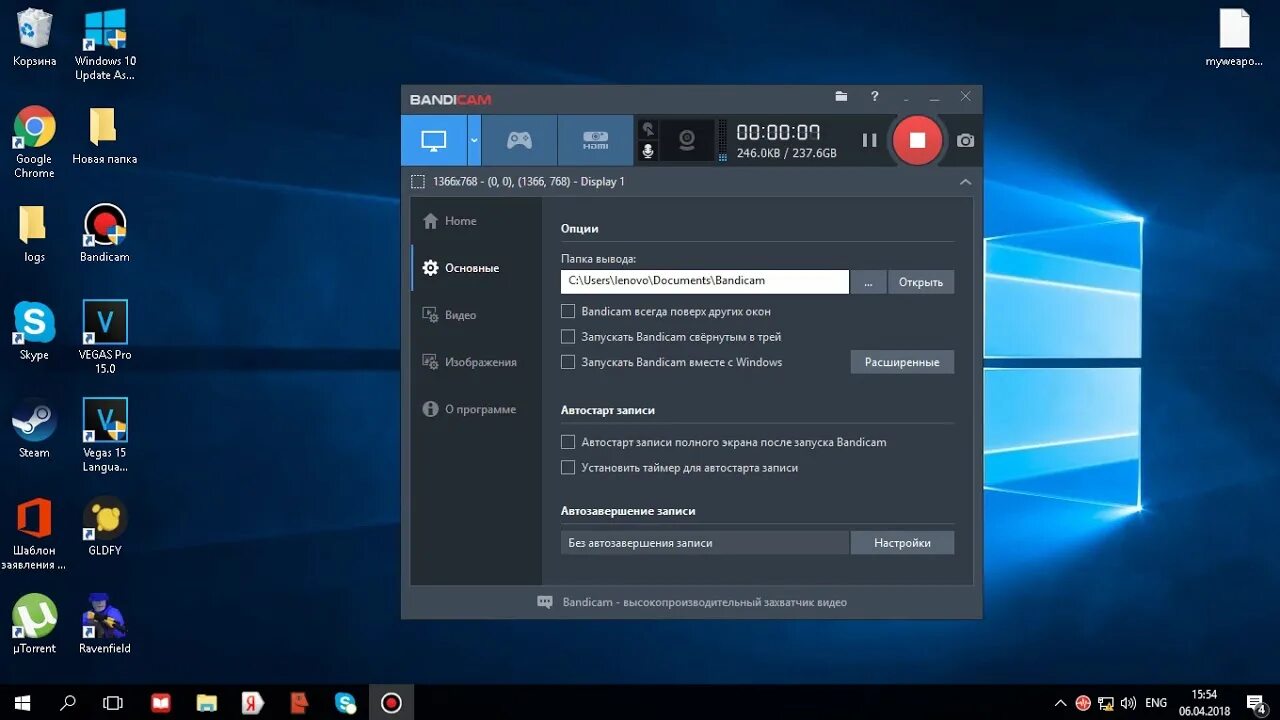Select Vegas 15 Language desktop shortcut

[x=105, y=436]
